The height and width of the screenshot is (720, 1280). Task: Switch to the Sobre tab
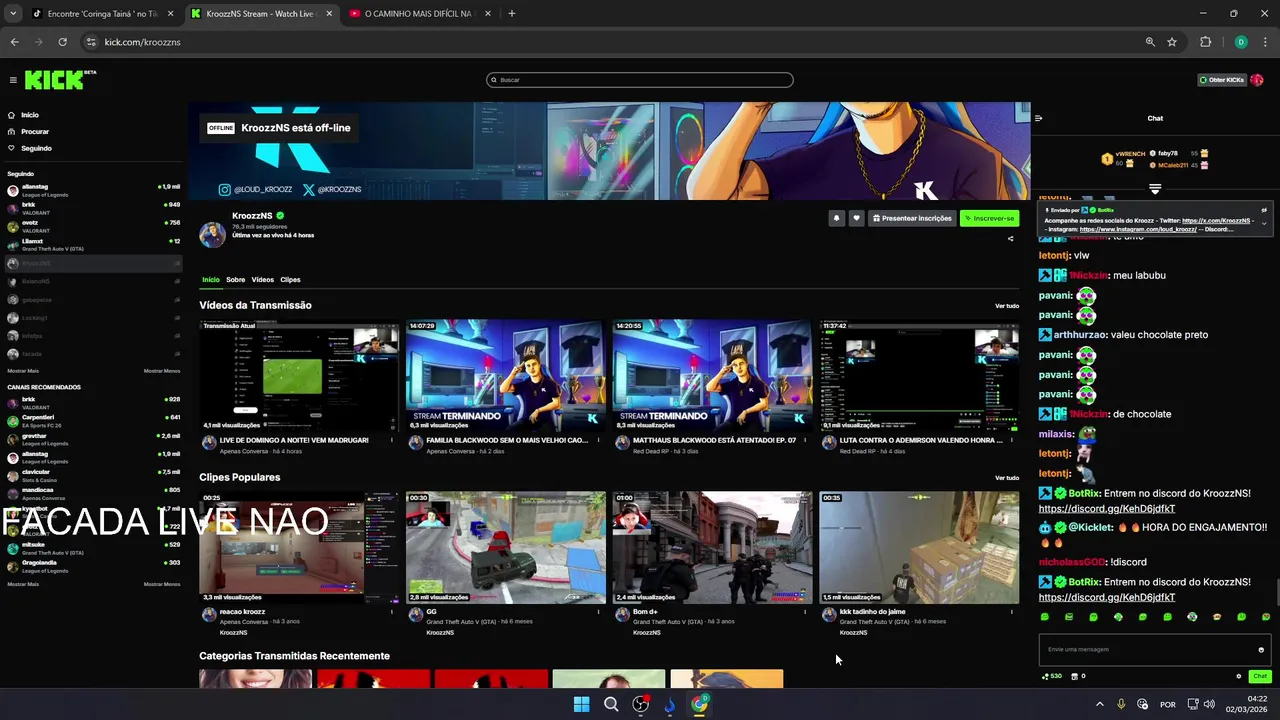tap(235, 280)
